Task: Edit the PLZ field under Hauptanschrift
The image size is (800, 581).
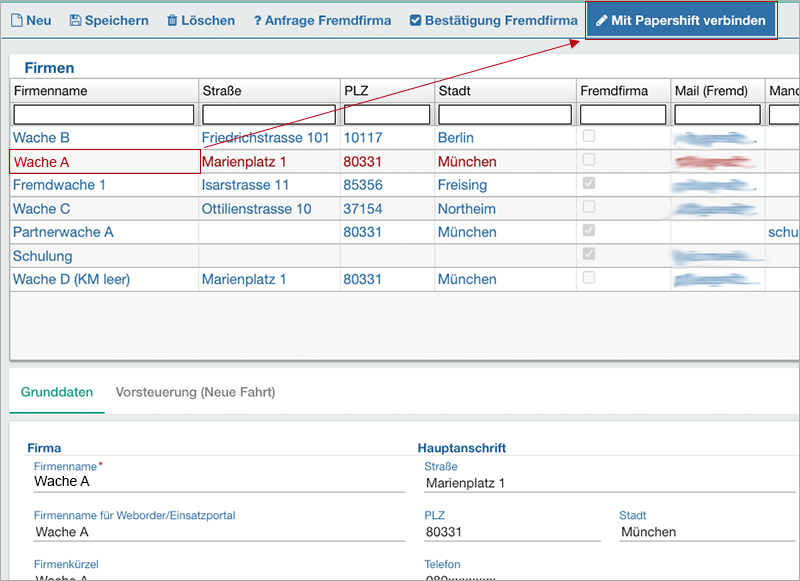Action: [512, 532]
